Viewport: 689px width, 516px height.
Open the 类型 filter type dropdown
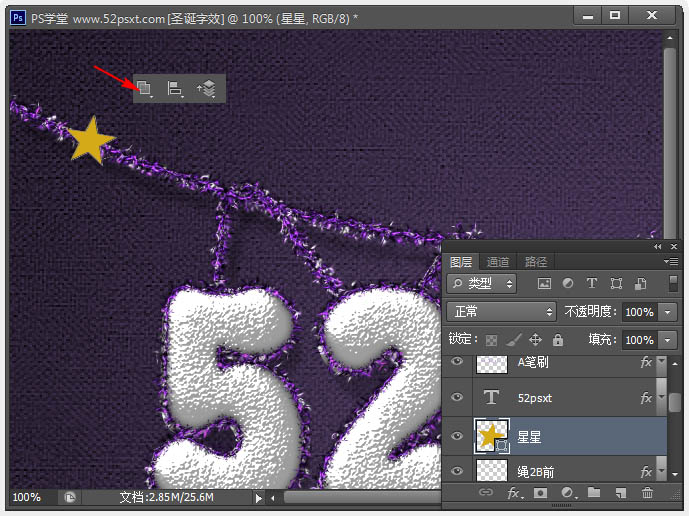[482, 283]
